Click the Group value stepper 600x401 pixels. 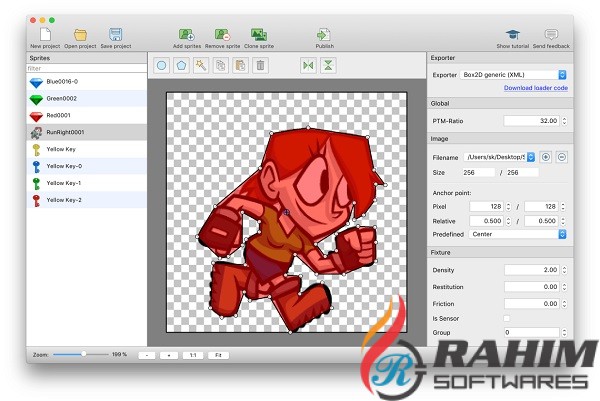click(x=564, y=333)
